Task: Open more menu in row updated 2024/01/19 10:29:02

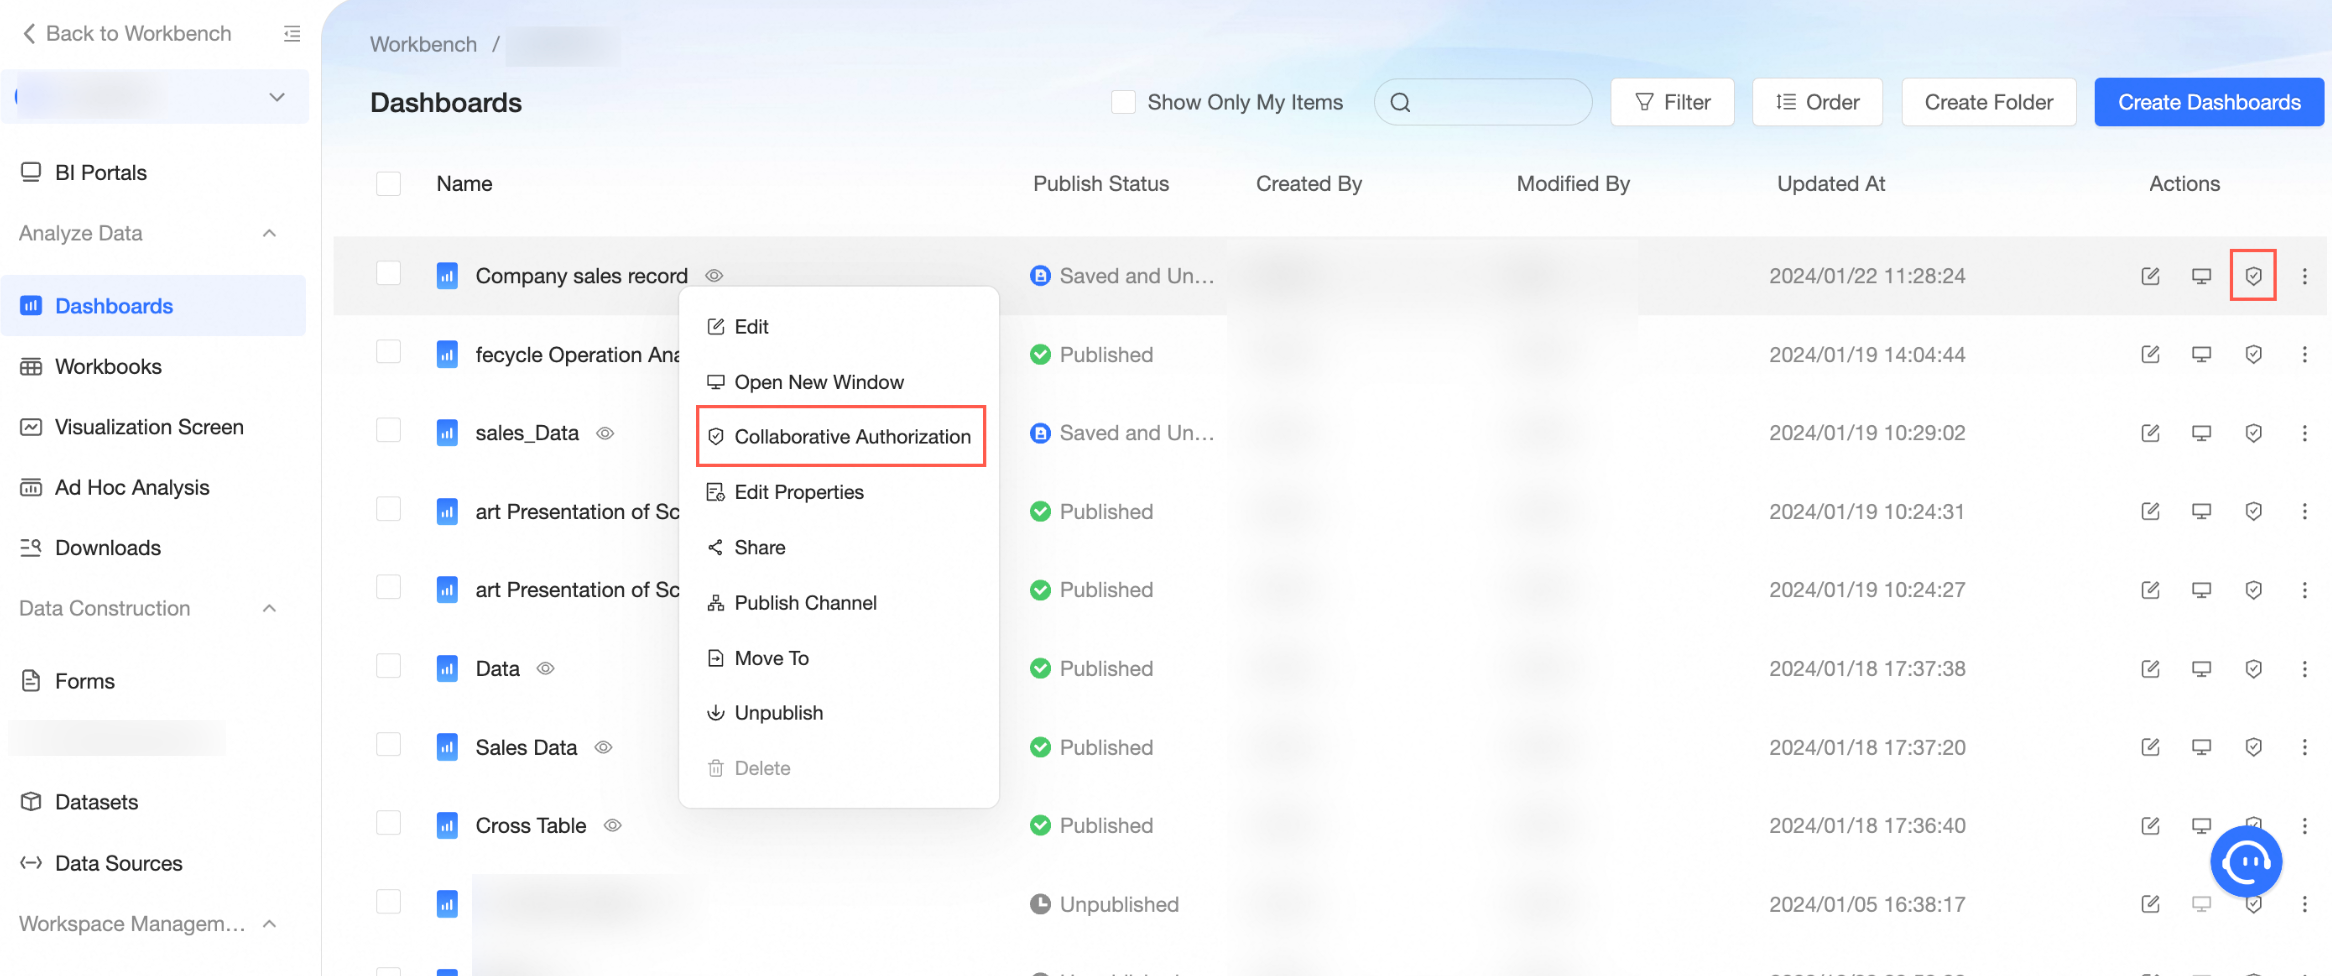Action: point(2304,433)
